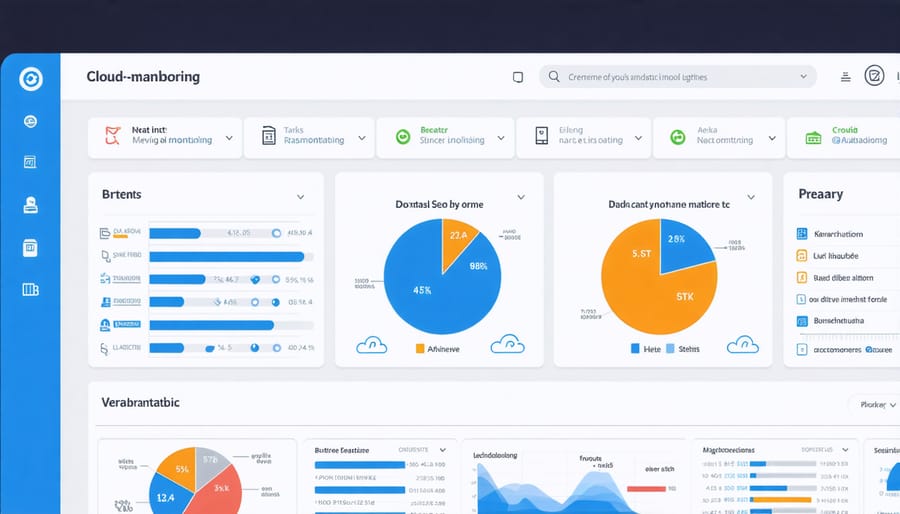Viewport: 900px width, 514px height.
Task: Open the Doxtasl Seo by orme panel chevron
Action: pyautogui.click(x=521, y=197)
